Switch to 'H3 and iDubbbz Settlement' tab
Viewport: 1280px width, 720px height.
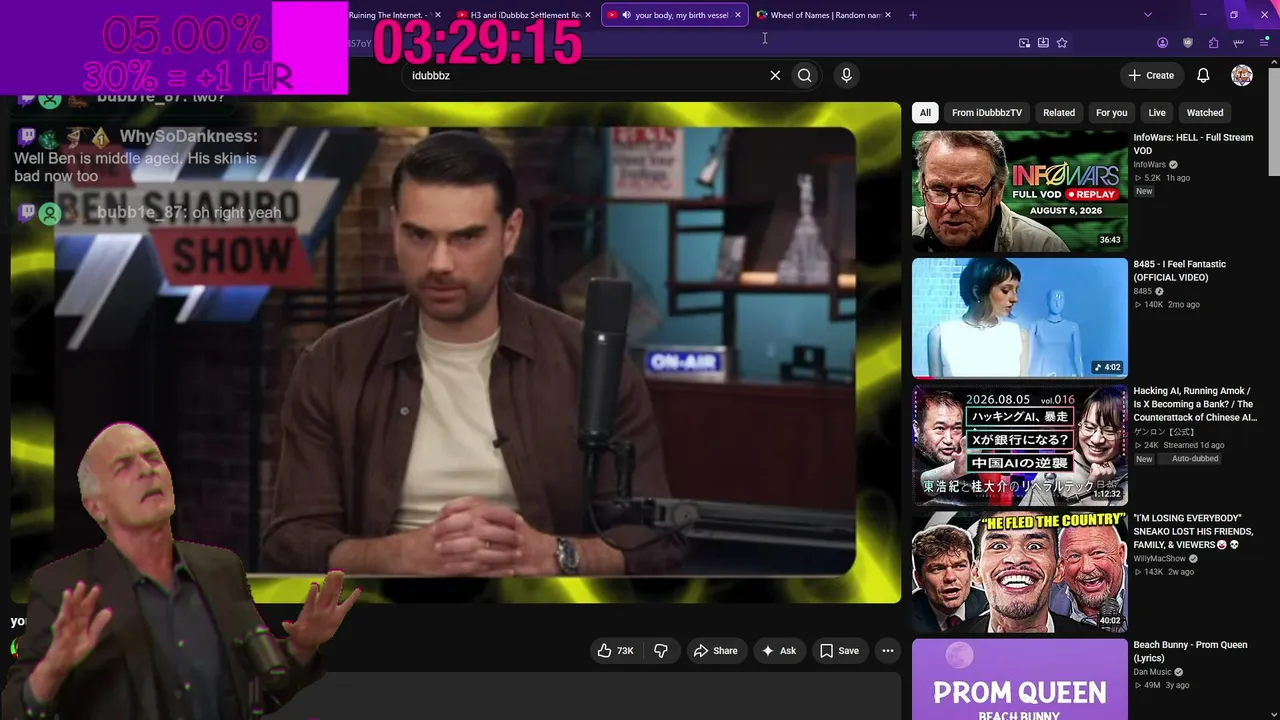pos(524,15)
